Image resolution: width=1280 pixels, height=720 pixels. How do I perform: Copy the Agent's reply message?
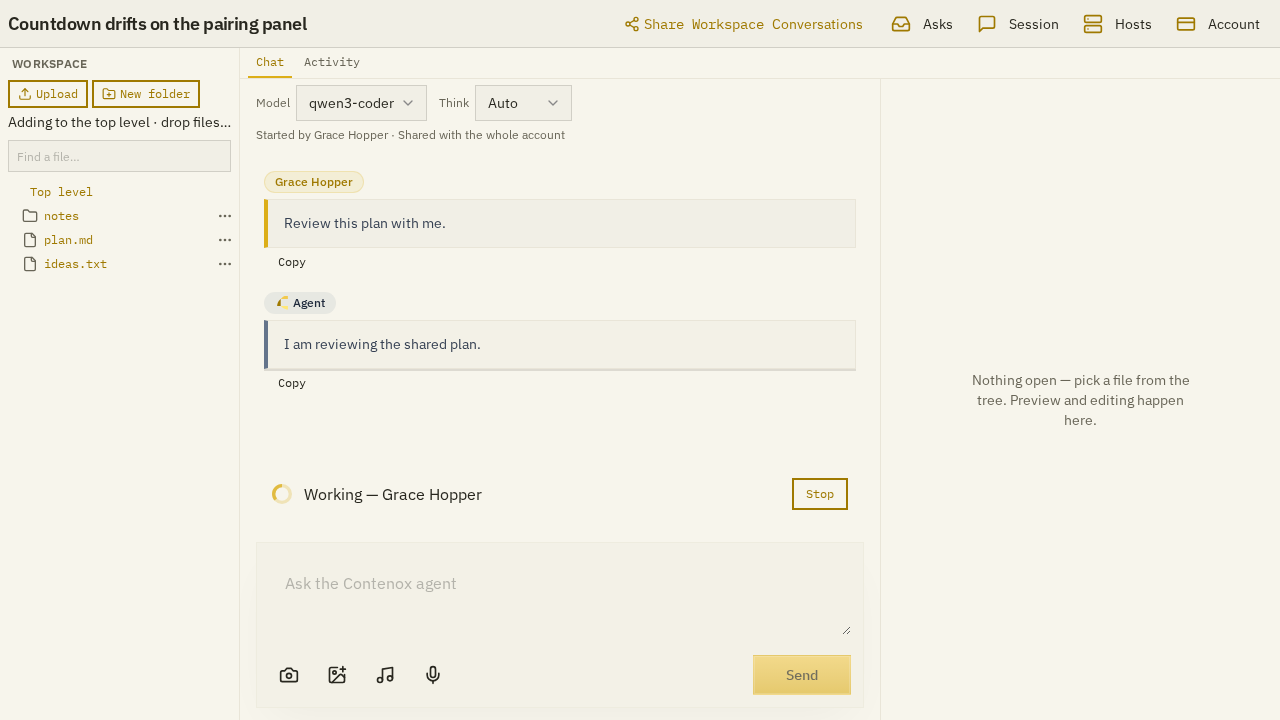292,383
